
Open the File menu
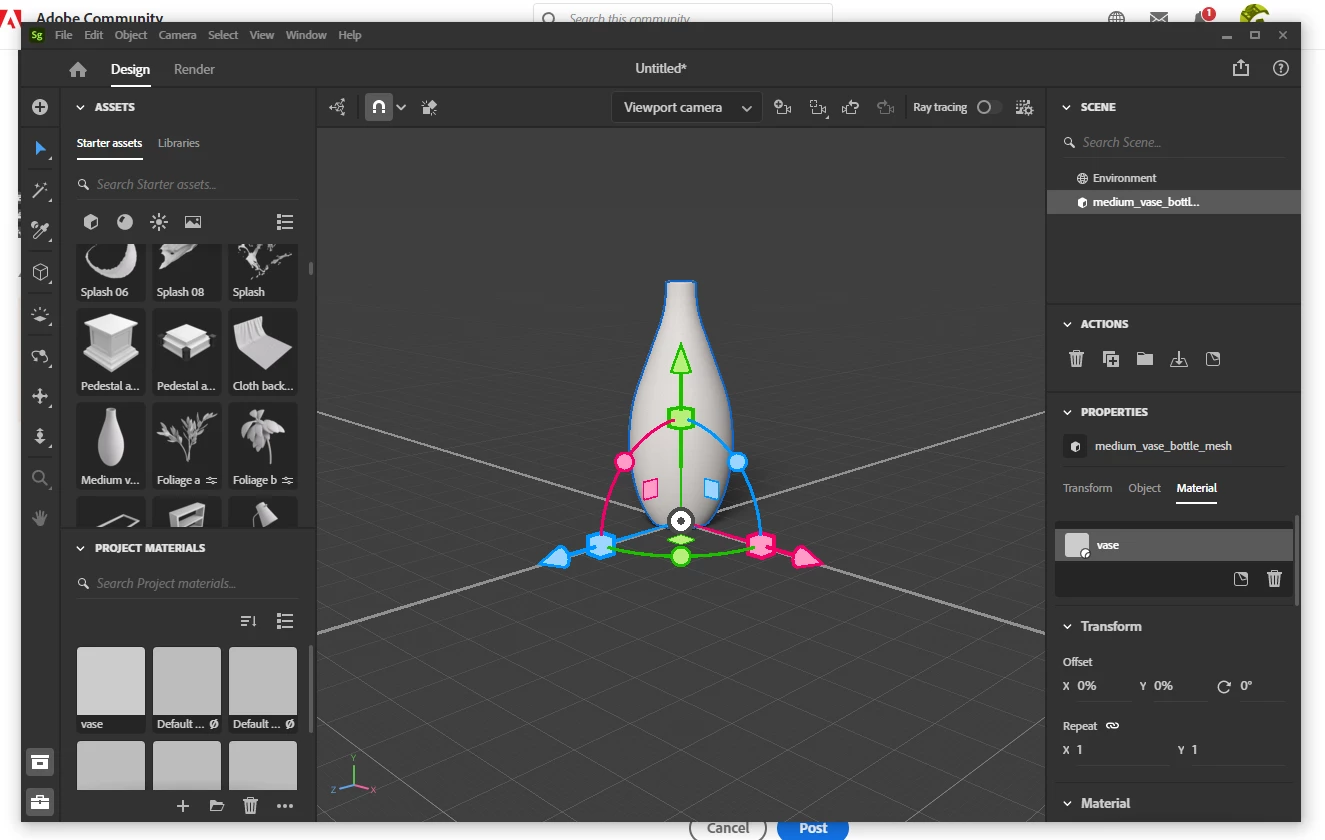(63, 35)
